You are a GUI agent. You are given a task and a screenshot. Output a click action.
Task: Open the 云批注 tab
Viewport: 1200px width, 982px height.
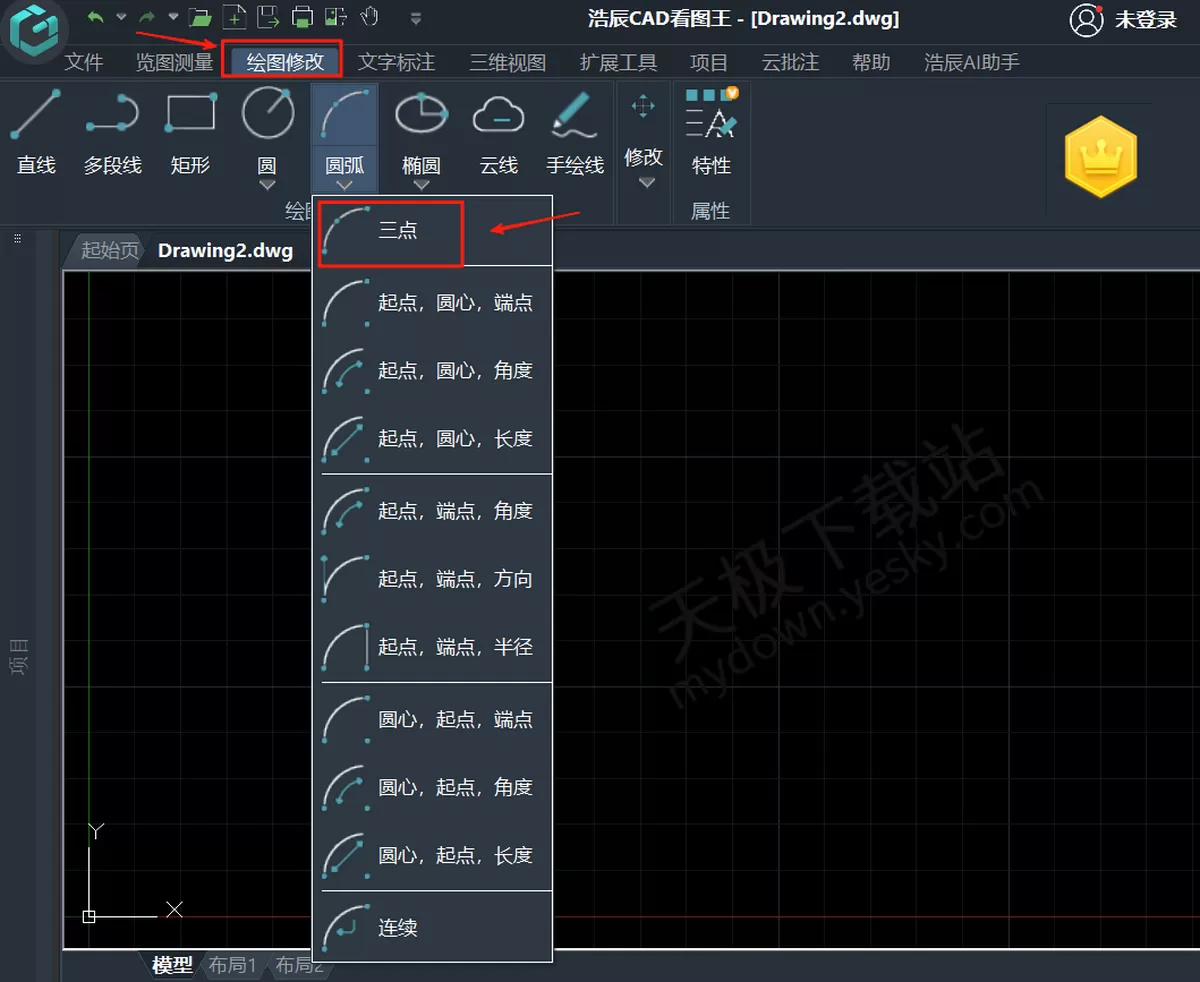click(x=790, y=62)
